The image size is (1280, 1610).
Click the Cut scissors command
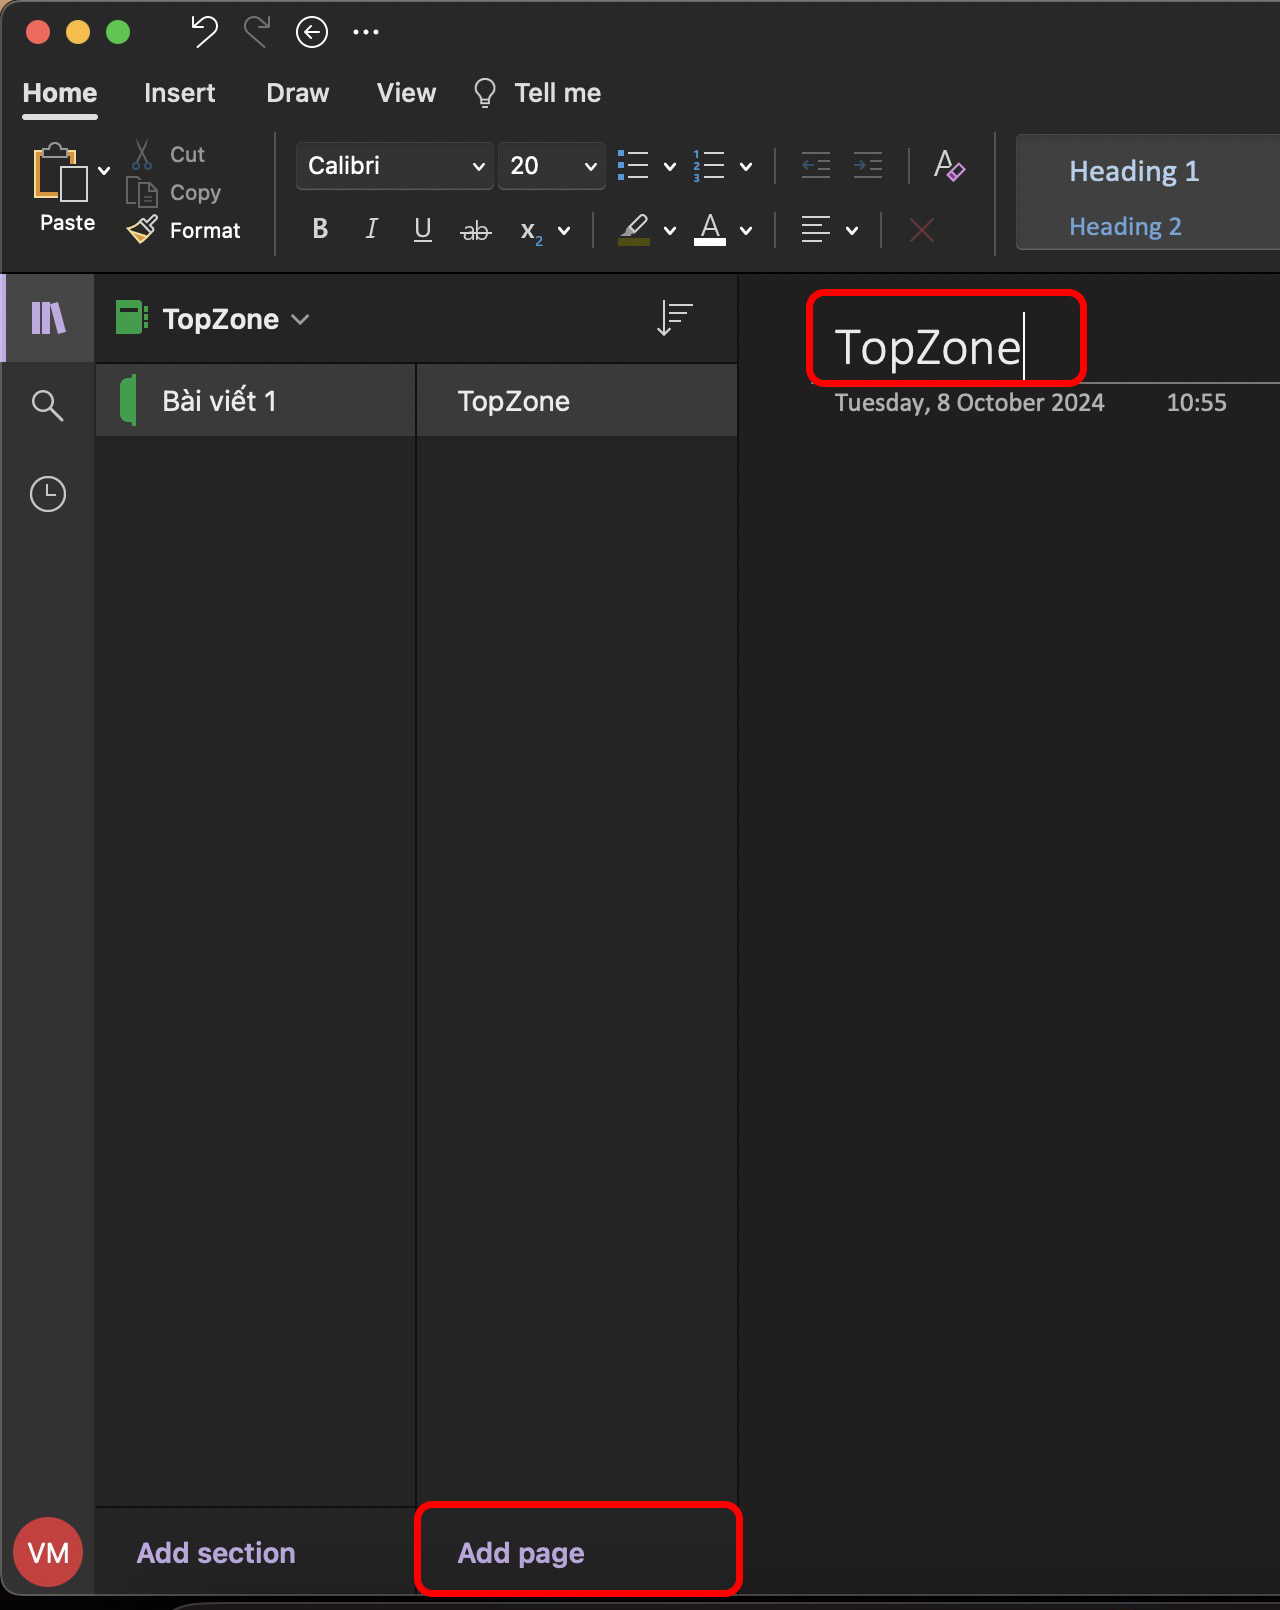[168, 154]
